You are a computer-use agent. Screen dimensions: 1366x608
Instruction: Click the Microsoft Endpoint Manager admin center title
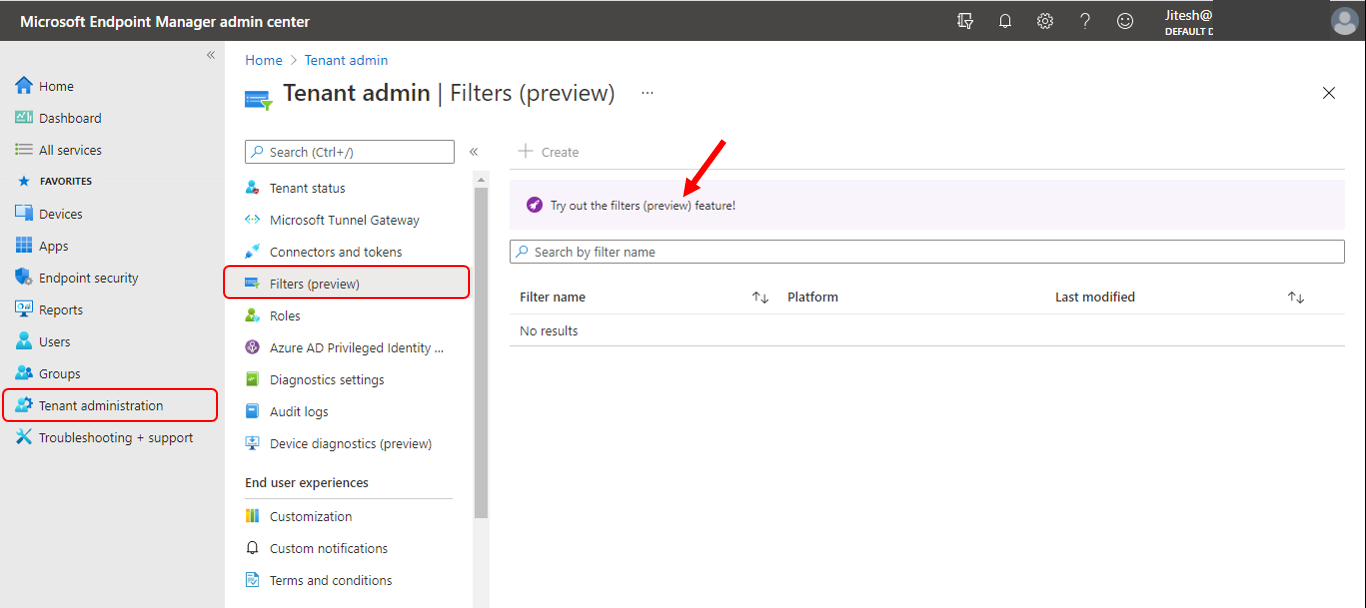point(165,21)
